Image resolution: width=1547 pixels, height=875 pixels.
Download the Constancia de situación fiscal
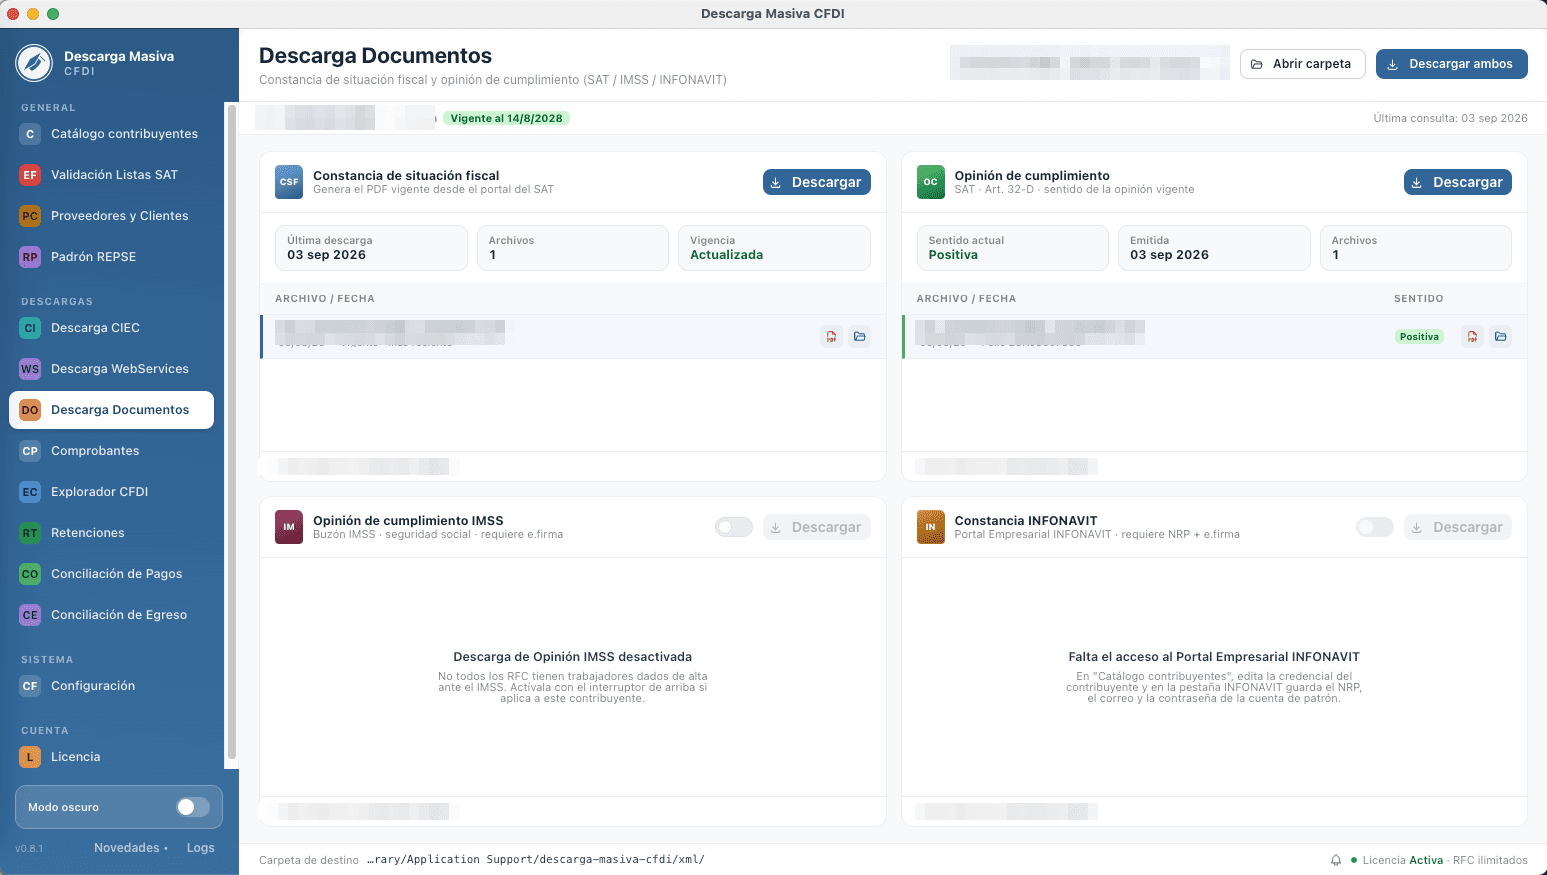817,182
